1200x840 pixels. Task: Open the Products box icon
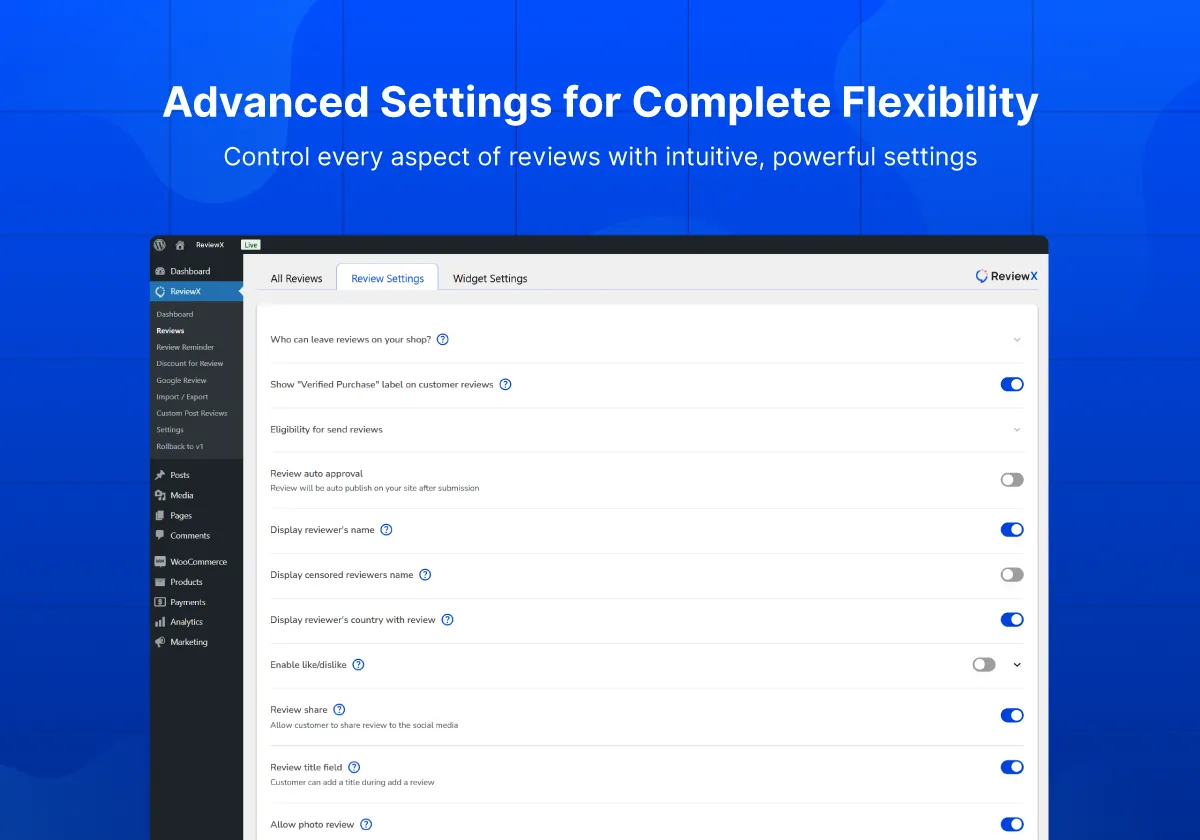point(160,582)
